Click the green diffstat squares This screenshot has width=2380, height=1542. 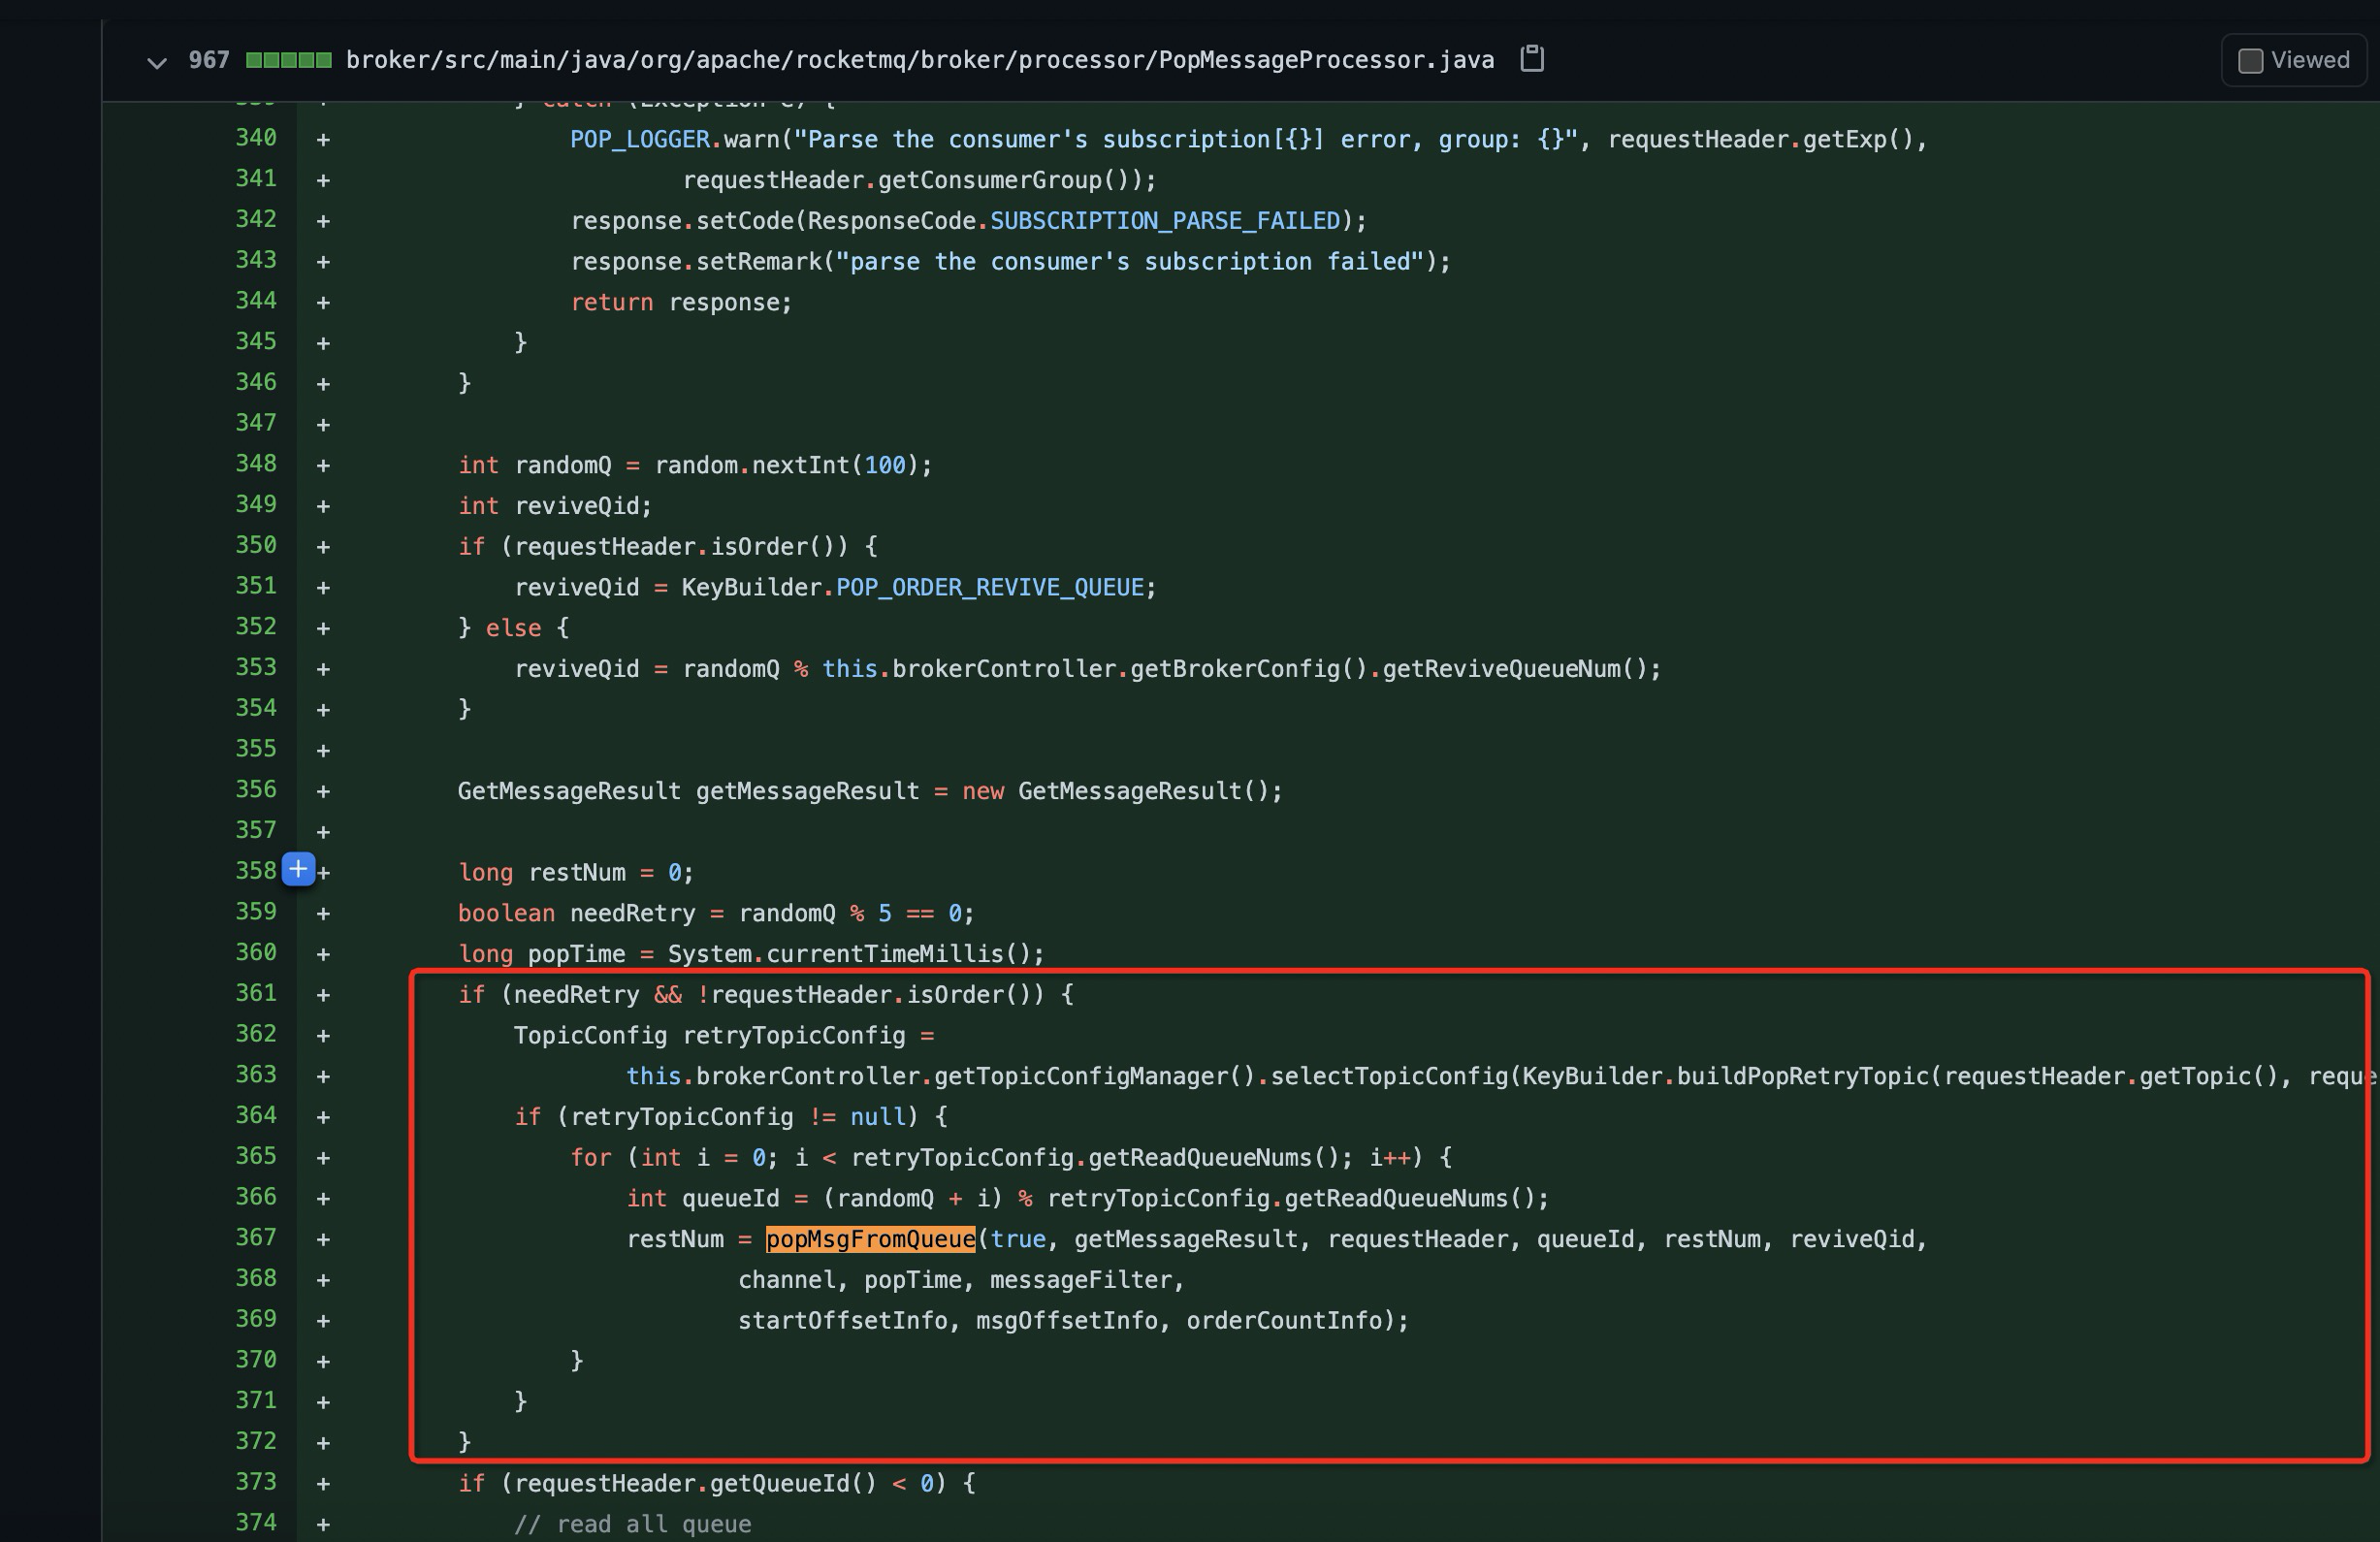[x=288, y=60]
